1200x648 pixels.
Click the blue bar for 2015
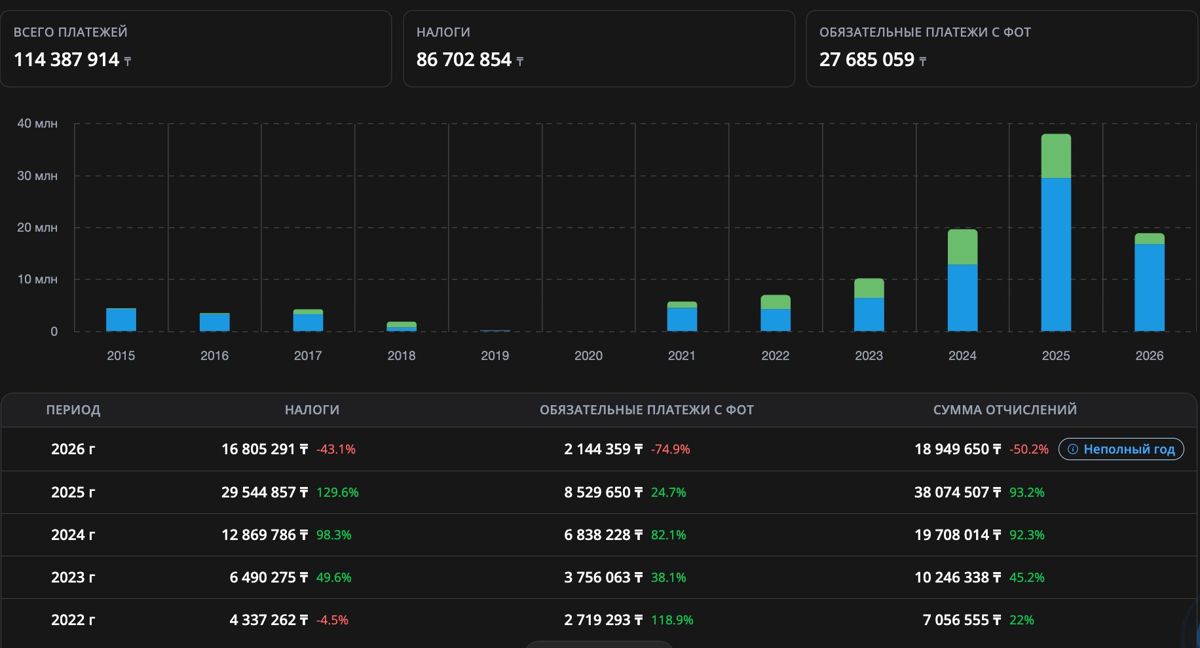pos(121,319)
